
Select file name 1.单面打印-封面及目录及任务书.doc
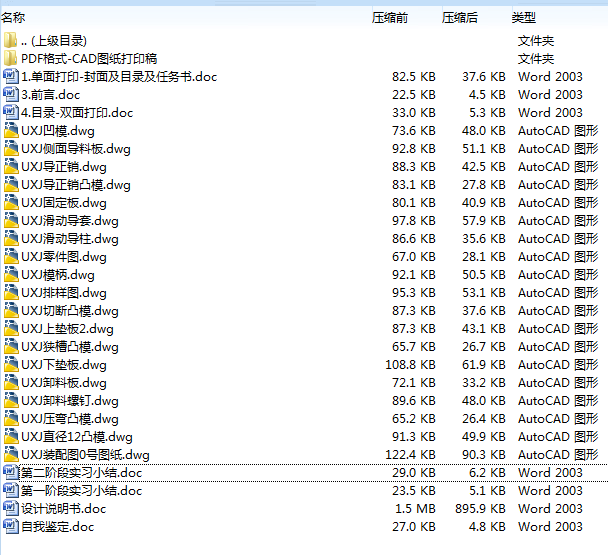click(x=119, y=77)
